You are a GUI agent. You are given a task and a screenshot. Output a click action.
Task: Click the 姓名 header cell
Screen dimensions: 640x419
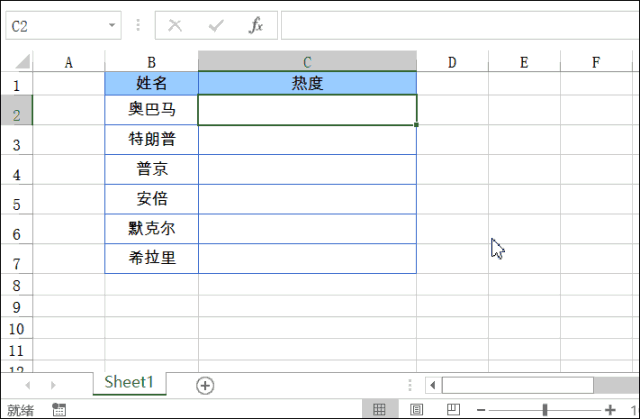(x=151, y=84)
